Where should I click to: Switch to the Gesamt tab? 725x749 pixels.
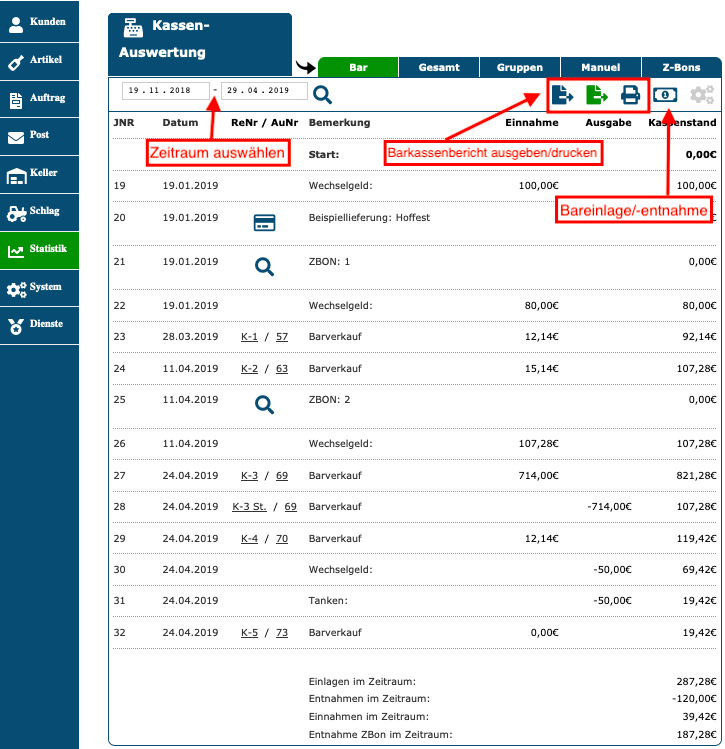439,68
